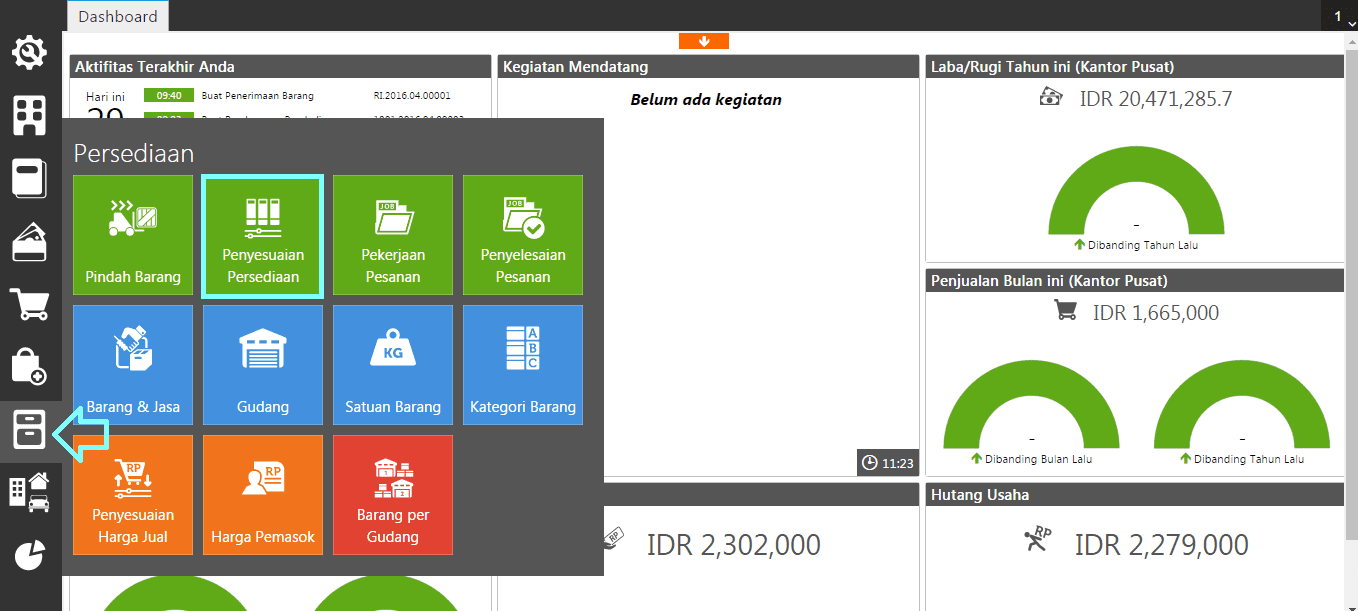Select the shopping cart sales icon in sidebar
Image resolution: width=1358 pixels, height=611 pixels.
(29, 305)
